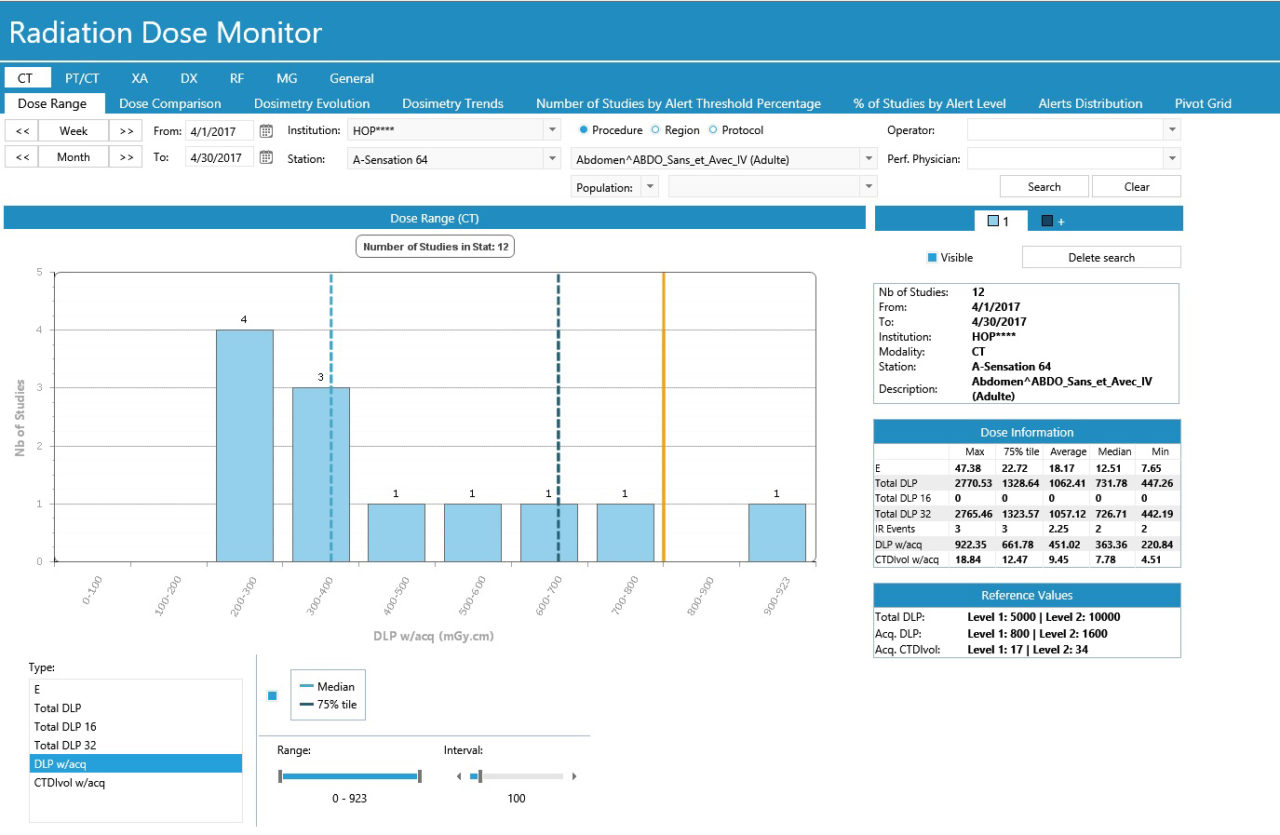1280x835 pixels.
Task: Expand the Institution dropdown
Action: (552, 131)
